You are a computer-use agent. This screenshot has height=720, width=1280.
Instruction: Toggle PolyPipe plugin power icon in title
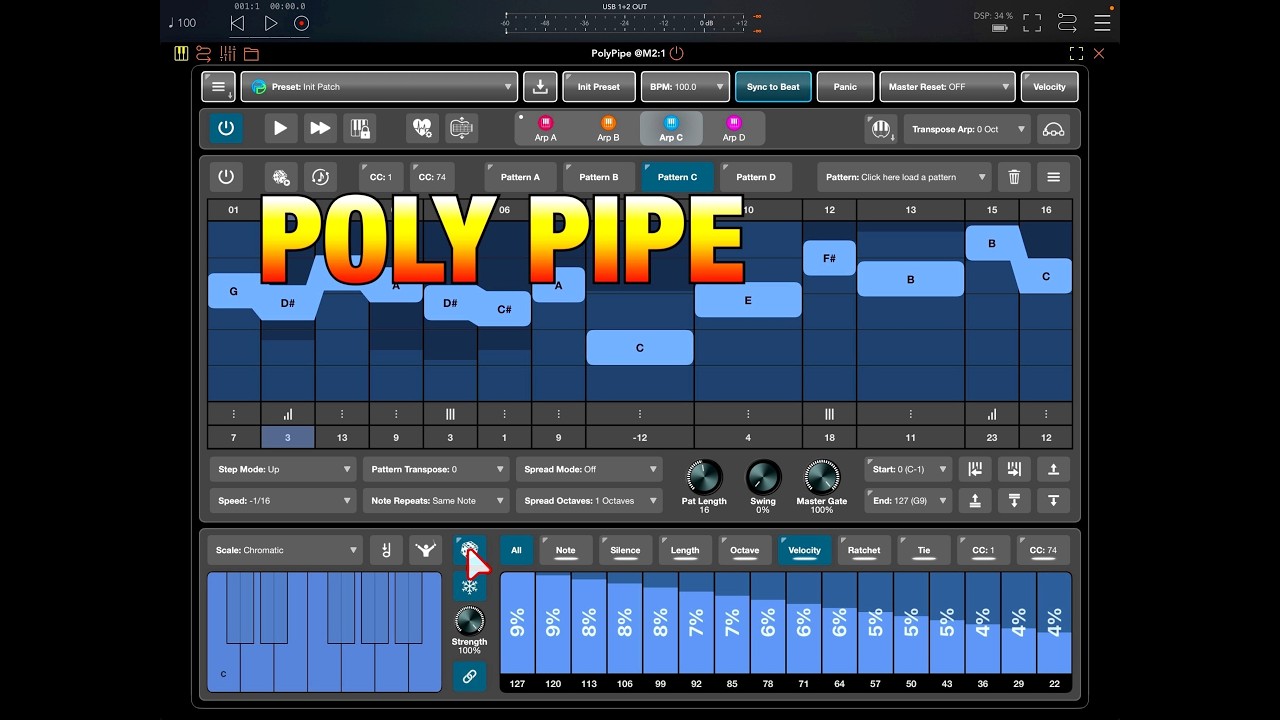tap(677, 53)
